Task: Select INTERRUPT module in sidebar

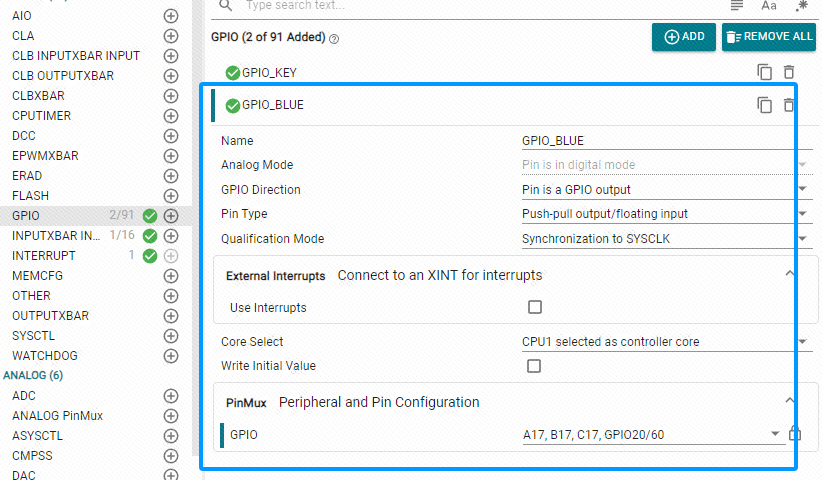Action: pyautogui.click(x=44, y=256)
